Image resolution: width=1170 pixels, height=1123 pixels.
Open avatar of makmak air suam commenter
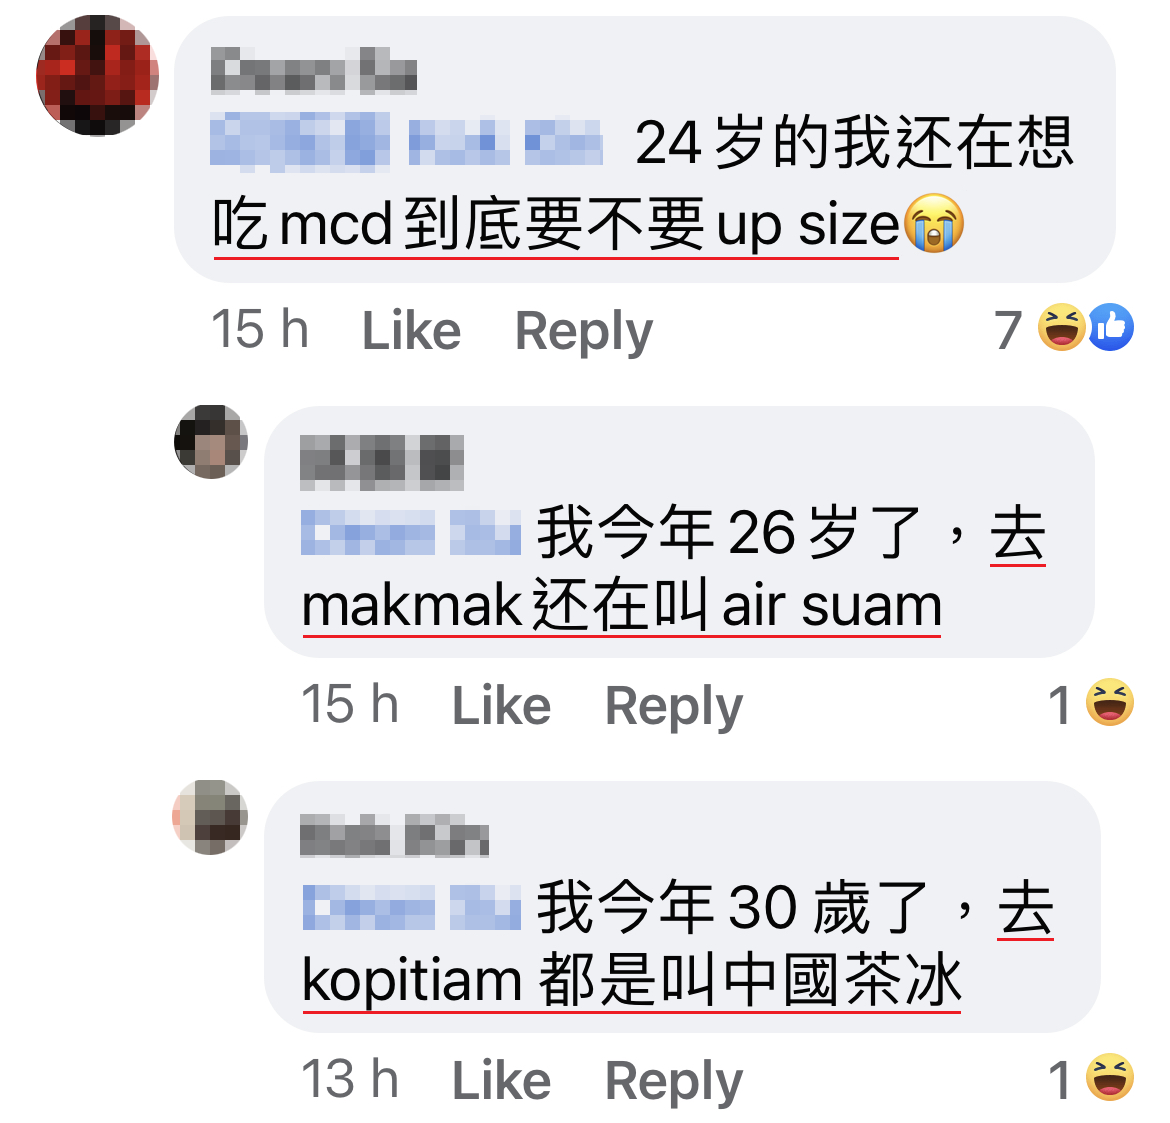211,442
